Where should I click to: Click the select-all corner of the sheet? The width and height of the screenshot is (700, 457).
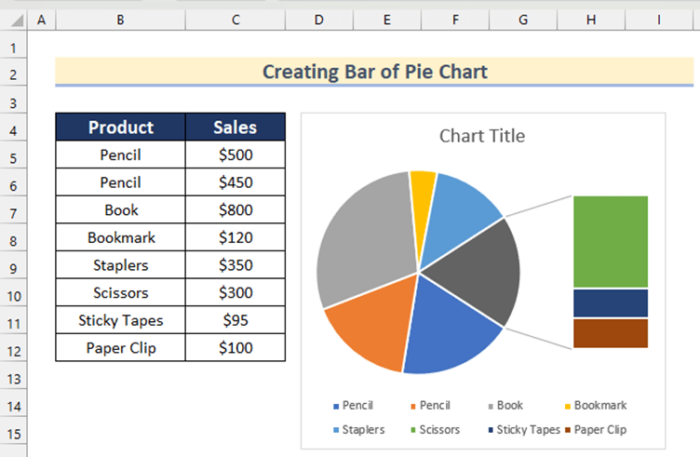(x=13, y=20)
